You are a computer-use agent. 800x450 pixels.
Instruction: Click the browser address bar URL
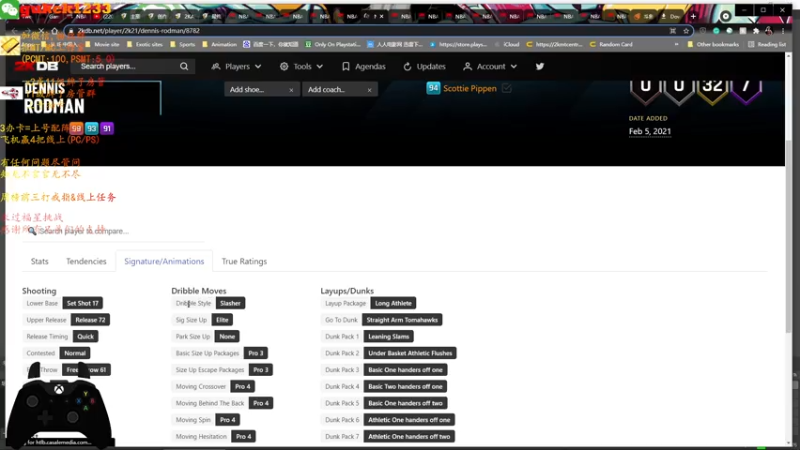[139, 31]
